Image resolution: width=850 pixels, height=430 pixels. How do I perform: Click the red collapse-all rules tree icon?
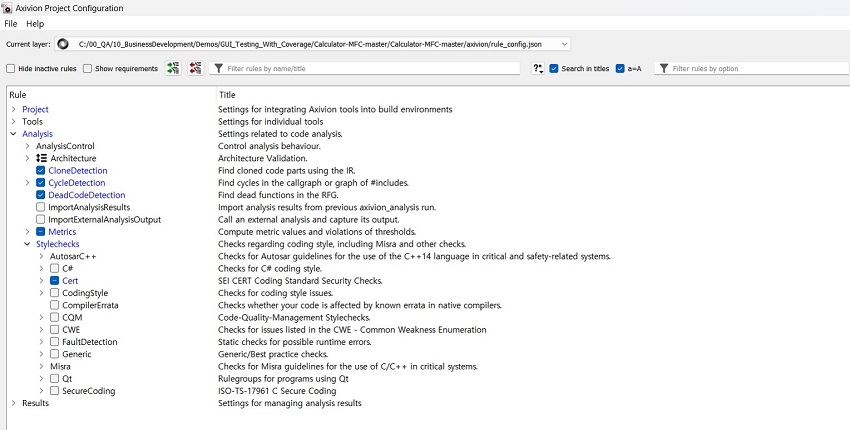point(195,68)
